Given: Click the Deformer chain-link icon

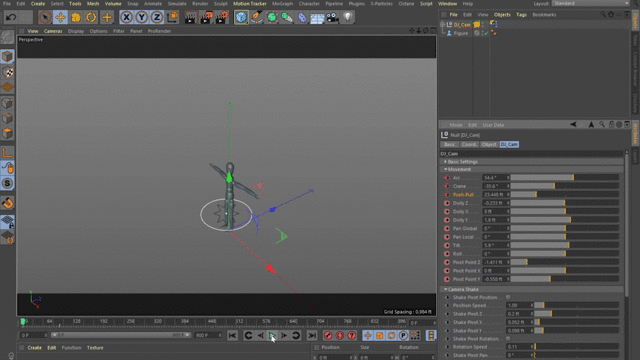Looking at the screenshot, I should pos(302,17).
